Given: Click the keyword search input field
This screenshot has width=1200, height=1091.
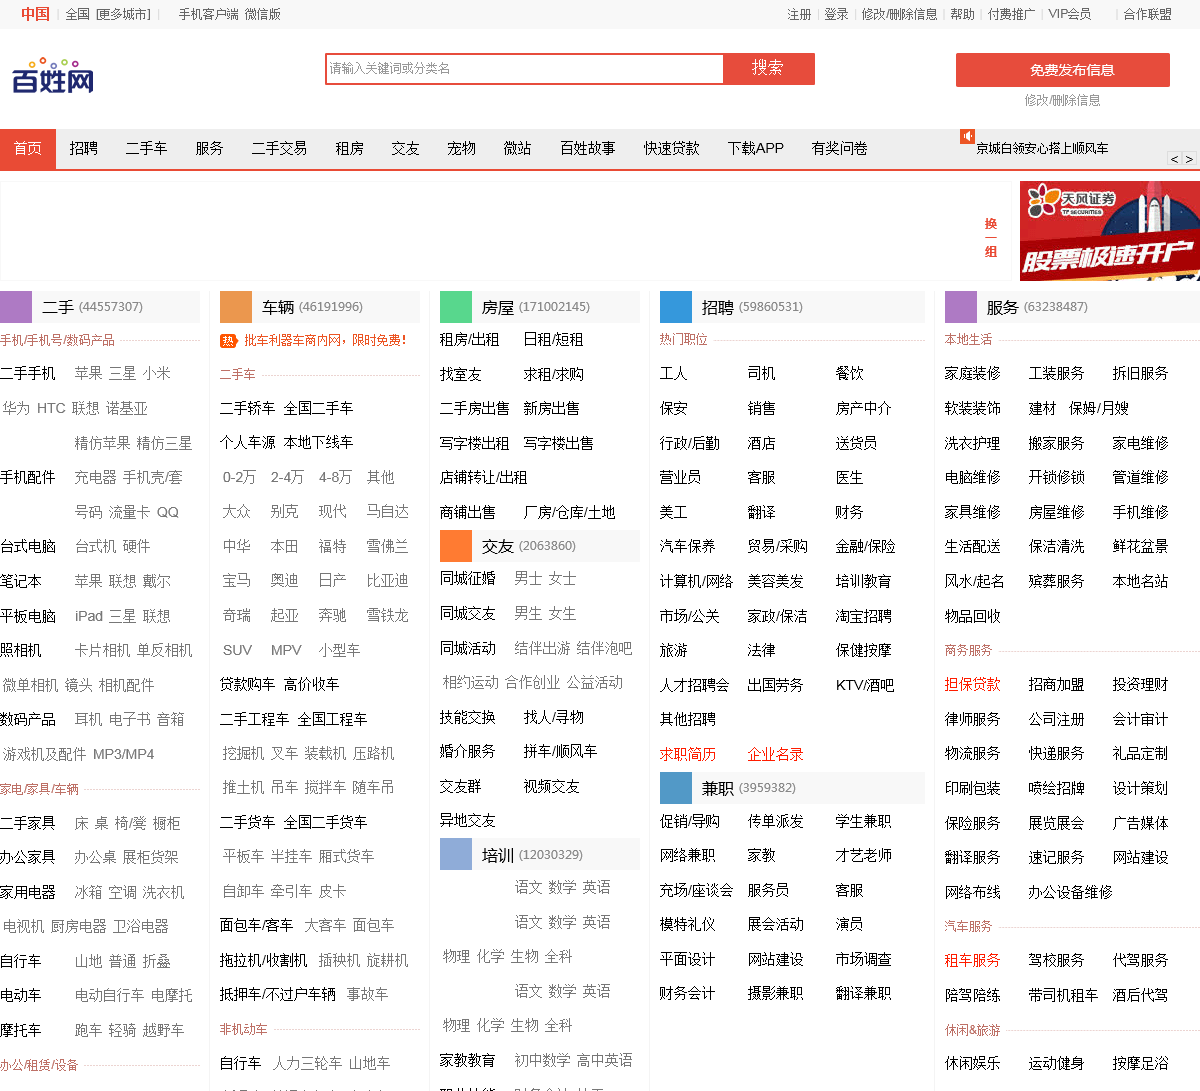Looking at the screenshot, I should pyautogui.click(x=524, y=69).
